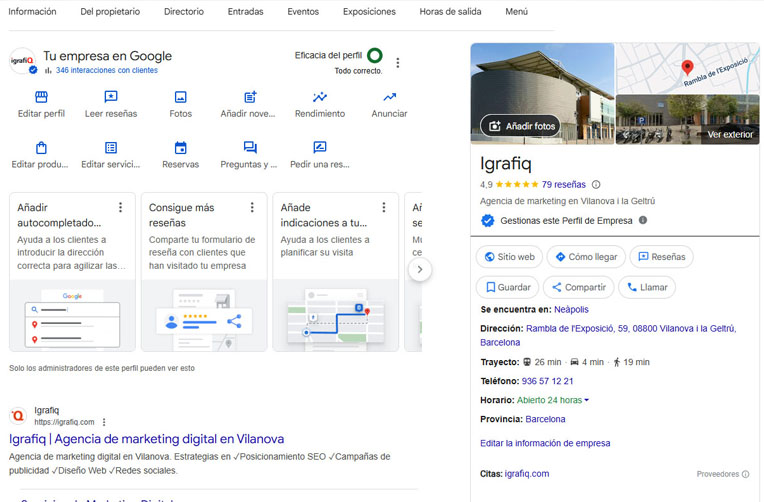Open the Eventos tab
Screen dimensions: 764x502
(x=303, y=12)
